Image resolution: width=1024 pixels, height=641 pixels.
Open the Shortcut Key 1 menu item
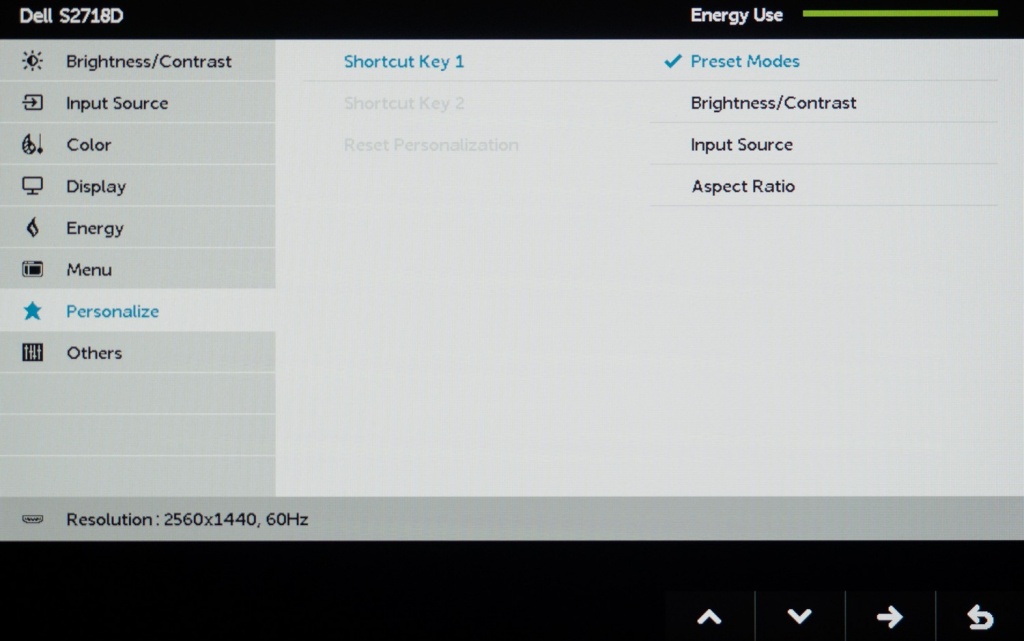point(404,61)
